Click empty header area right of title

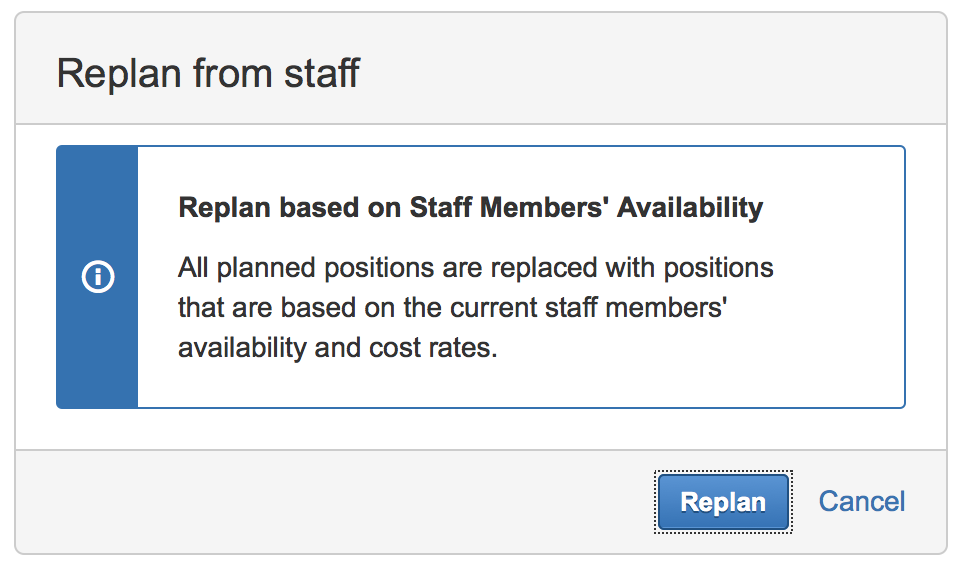[650, 73]
